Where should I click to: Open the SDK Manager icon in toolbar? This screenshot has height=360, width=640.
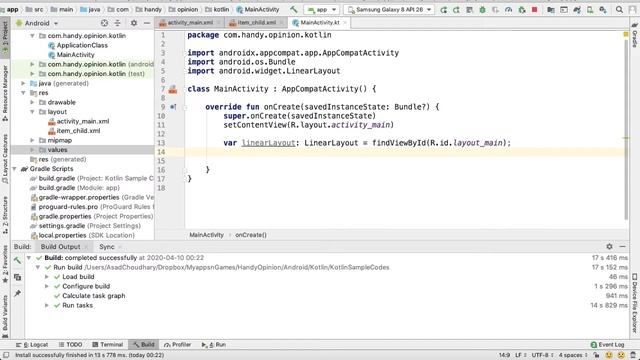tap(602, 9)
